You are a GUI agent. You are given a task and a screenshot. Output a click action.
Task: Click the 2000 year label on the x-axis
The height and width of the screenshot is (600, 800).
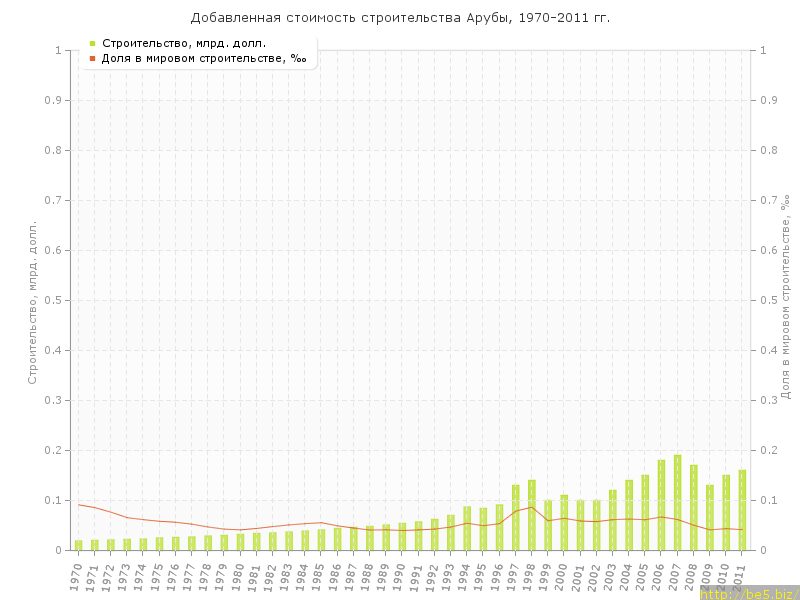tap(563, 577)
